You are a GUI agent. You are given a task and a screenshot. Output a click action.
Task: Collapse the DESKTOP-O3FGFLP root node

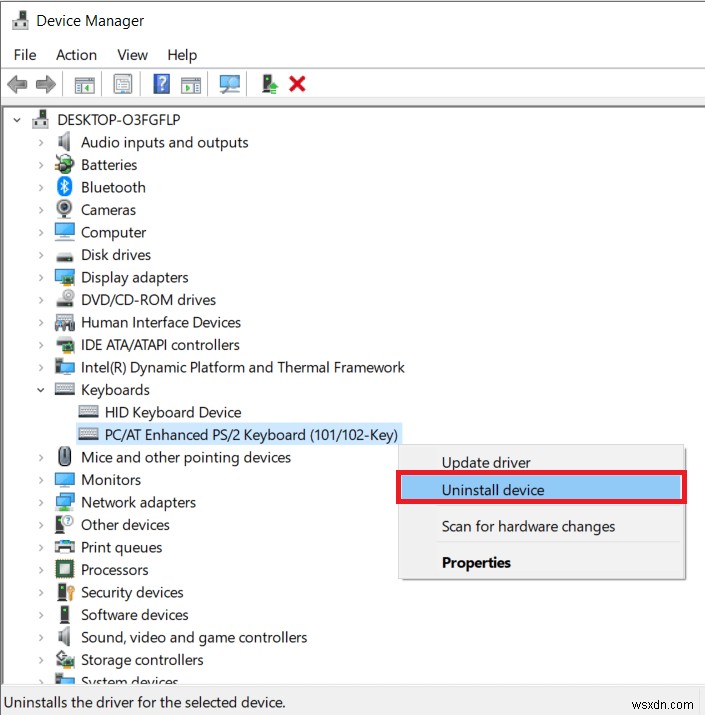tap(17, 120)
